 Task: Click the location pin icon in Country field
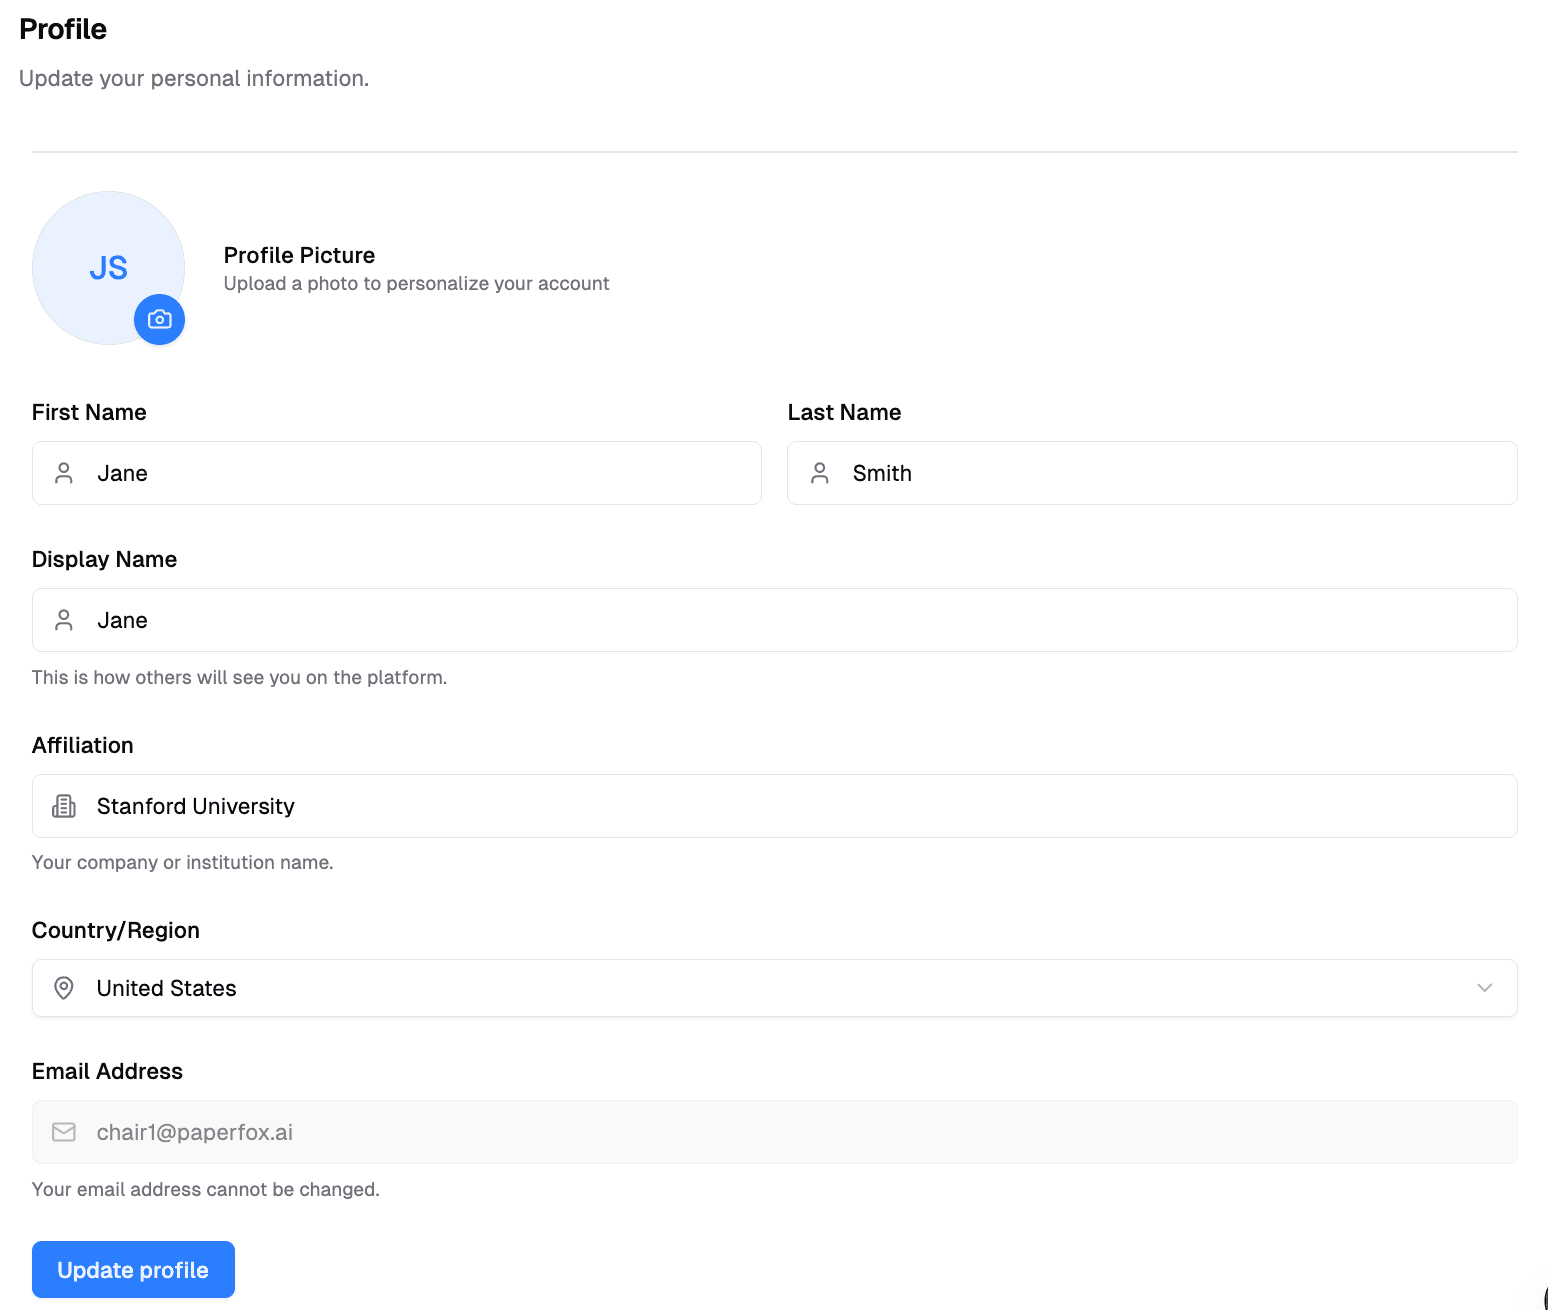pyautogui.click(x=64, y=988)
